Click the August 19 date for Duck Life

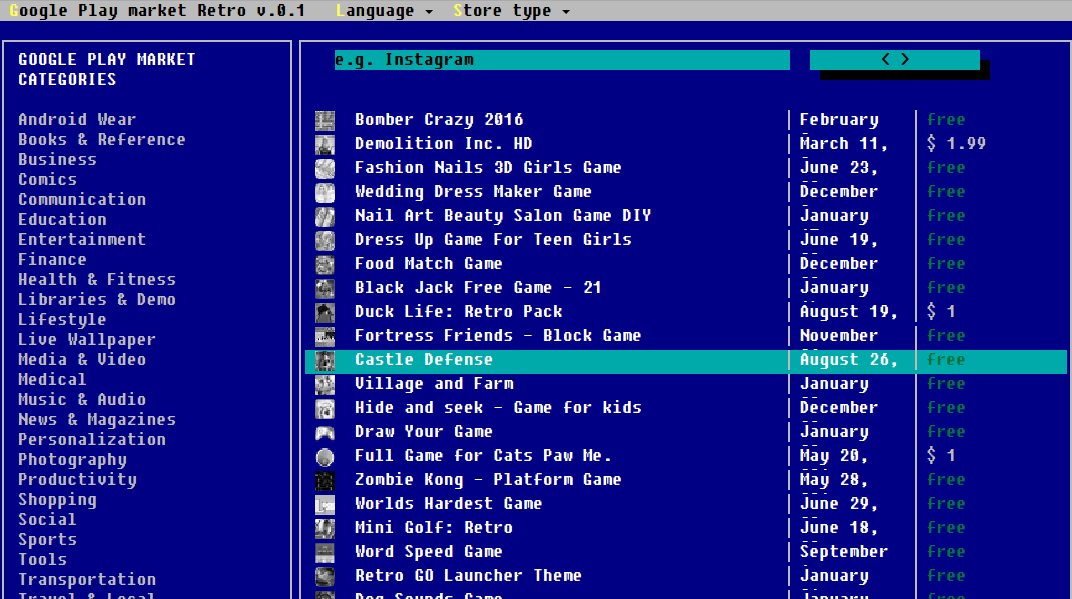click(x=848, y=312)
